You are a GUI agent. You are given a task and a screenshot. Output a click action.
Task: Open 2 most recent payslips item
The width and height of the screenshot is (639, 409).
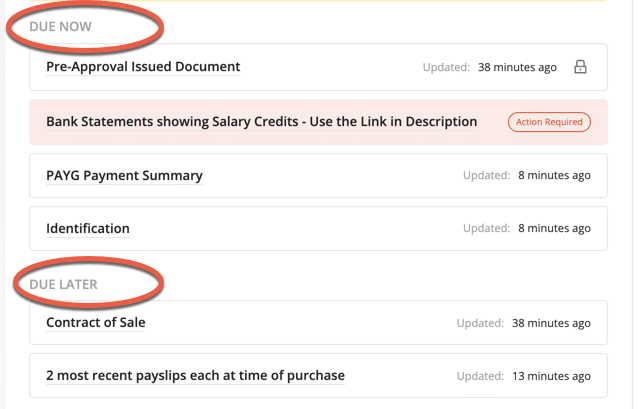pos(195,376)
